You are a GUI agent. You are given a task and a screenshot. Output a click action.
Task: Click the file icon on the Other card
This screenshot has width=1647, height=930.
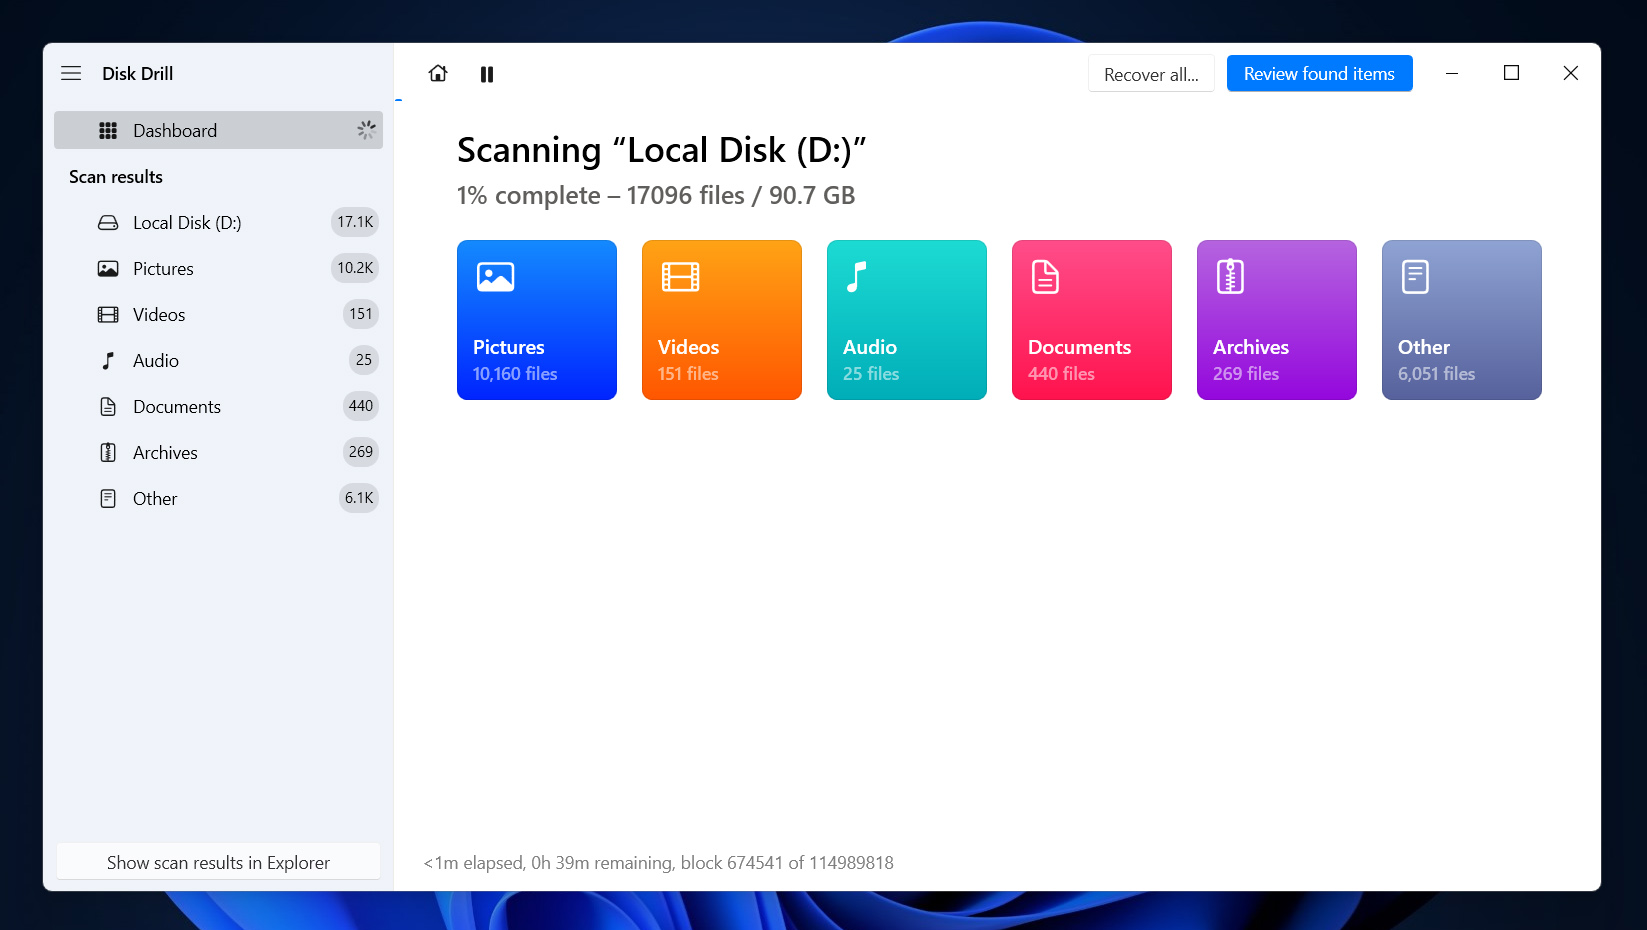click(1415, 276)
